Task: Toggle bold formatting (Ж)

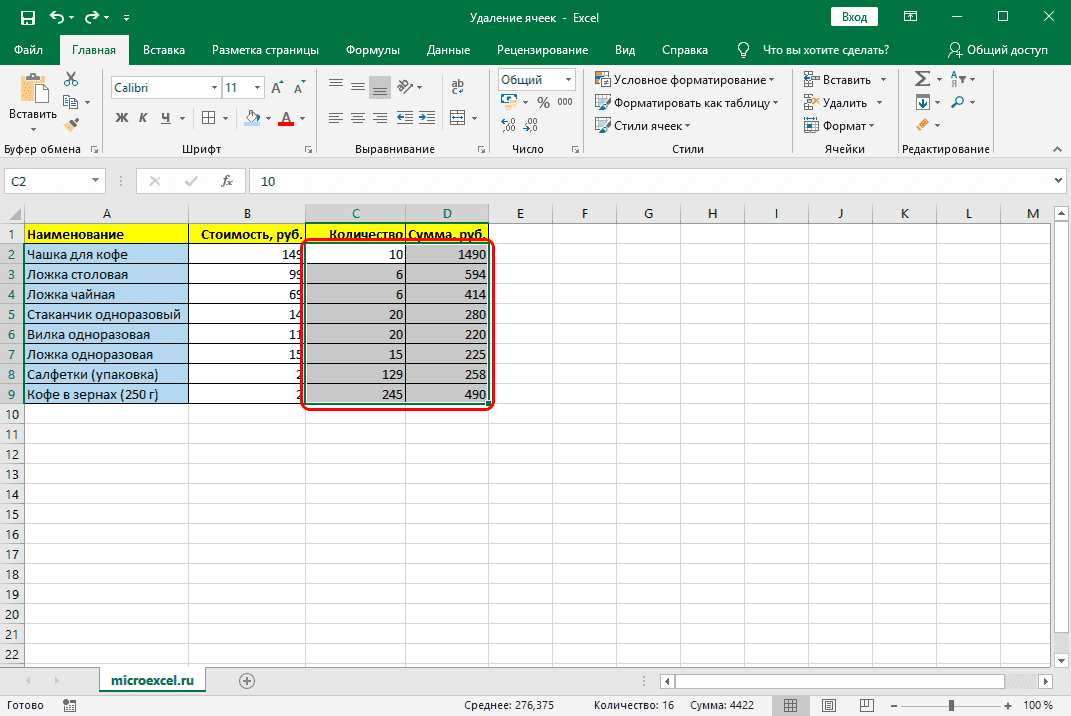Action: click(x=122, y=118)
